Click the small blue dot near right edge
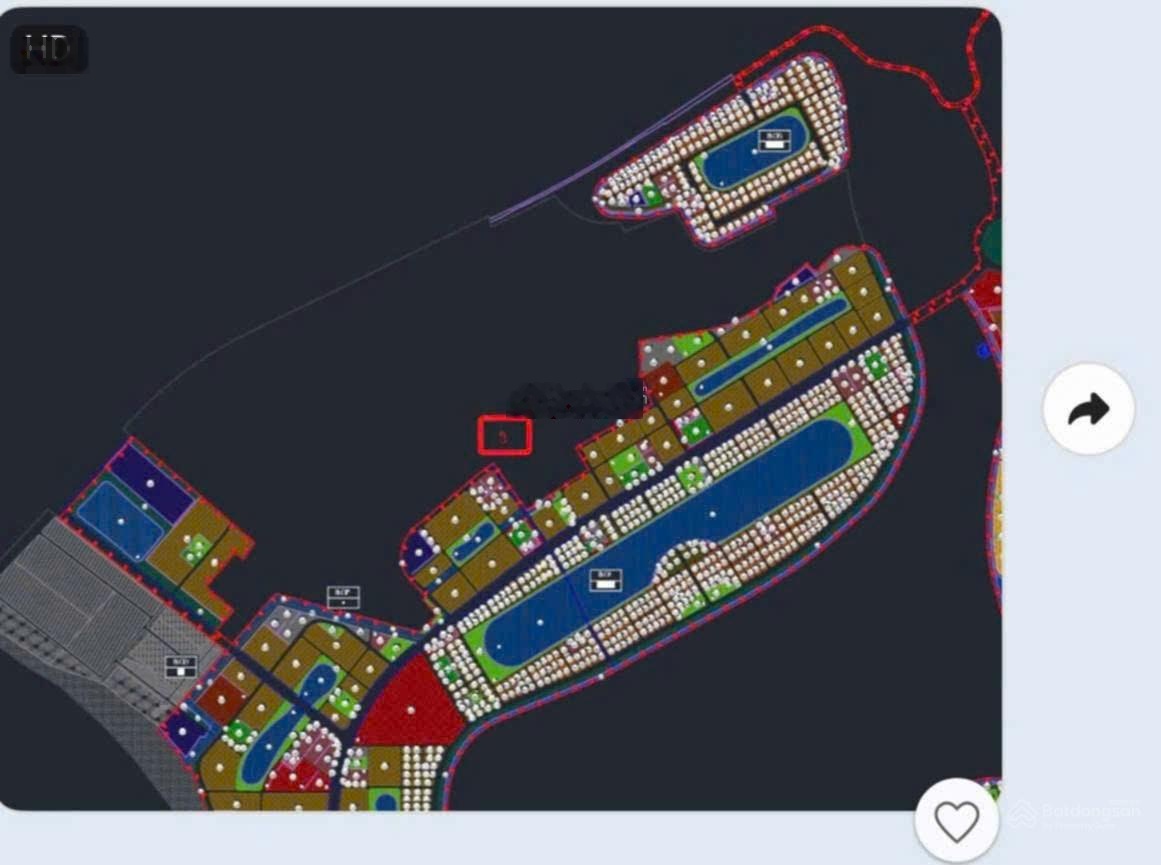 click(x=983, y=351)
